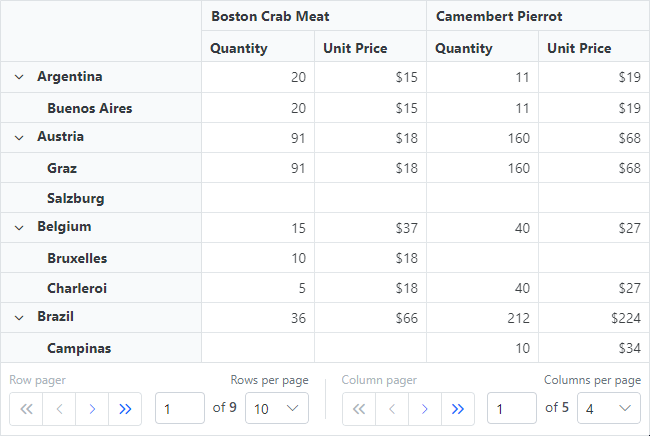650x436 pixels.
Task: Jump to last column page
Action: tap(458, 408)
